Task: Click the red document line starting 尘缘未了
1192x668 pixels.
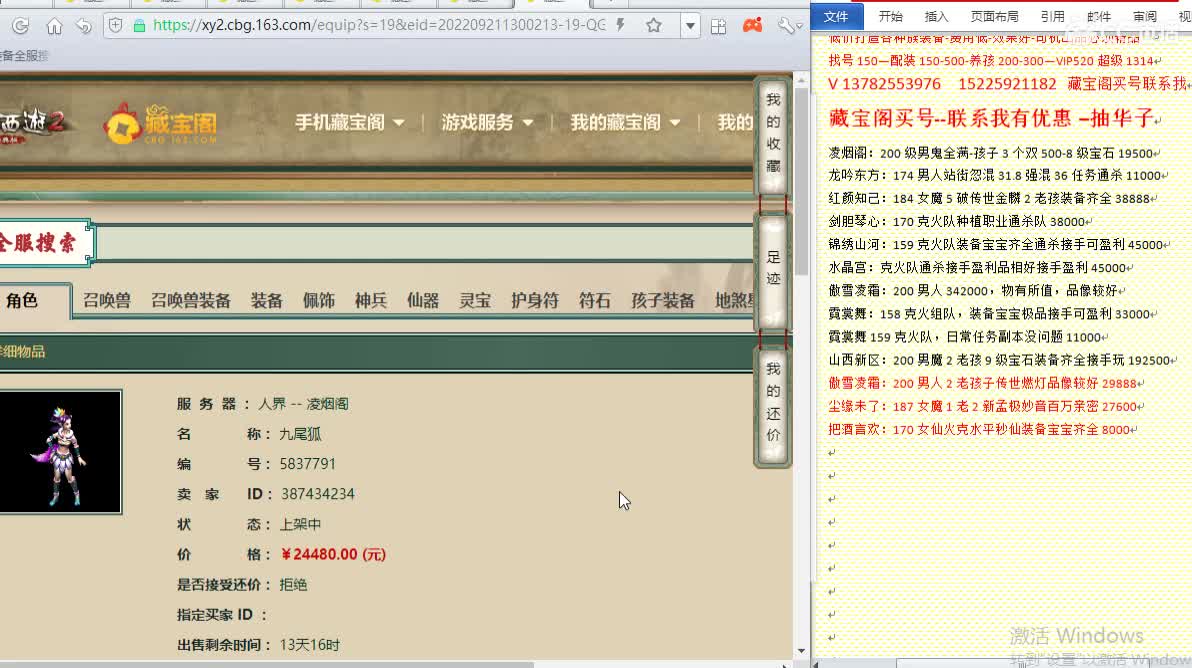Action: [984, 407]
